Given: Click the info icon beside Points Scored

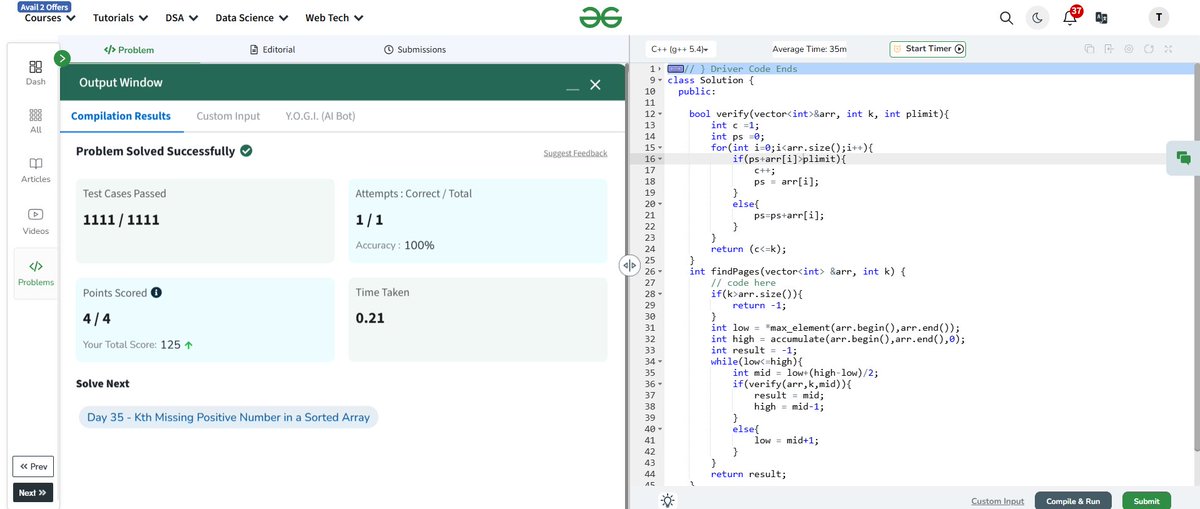Looking at the screenshot, I should (x=156, y=293).
